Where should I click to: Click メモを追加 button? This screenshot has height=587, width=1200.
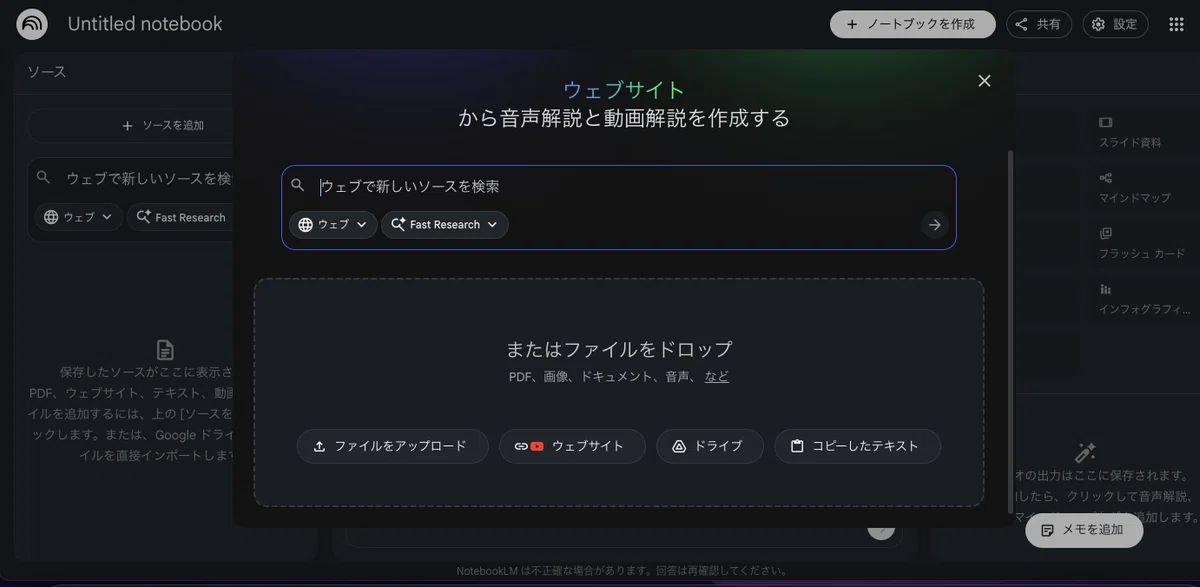[1084, 530]
